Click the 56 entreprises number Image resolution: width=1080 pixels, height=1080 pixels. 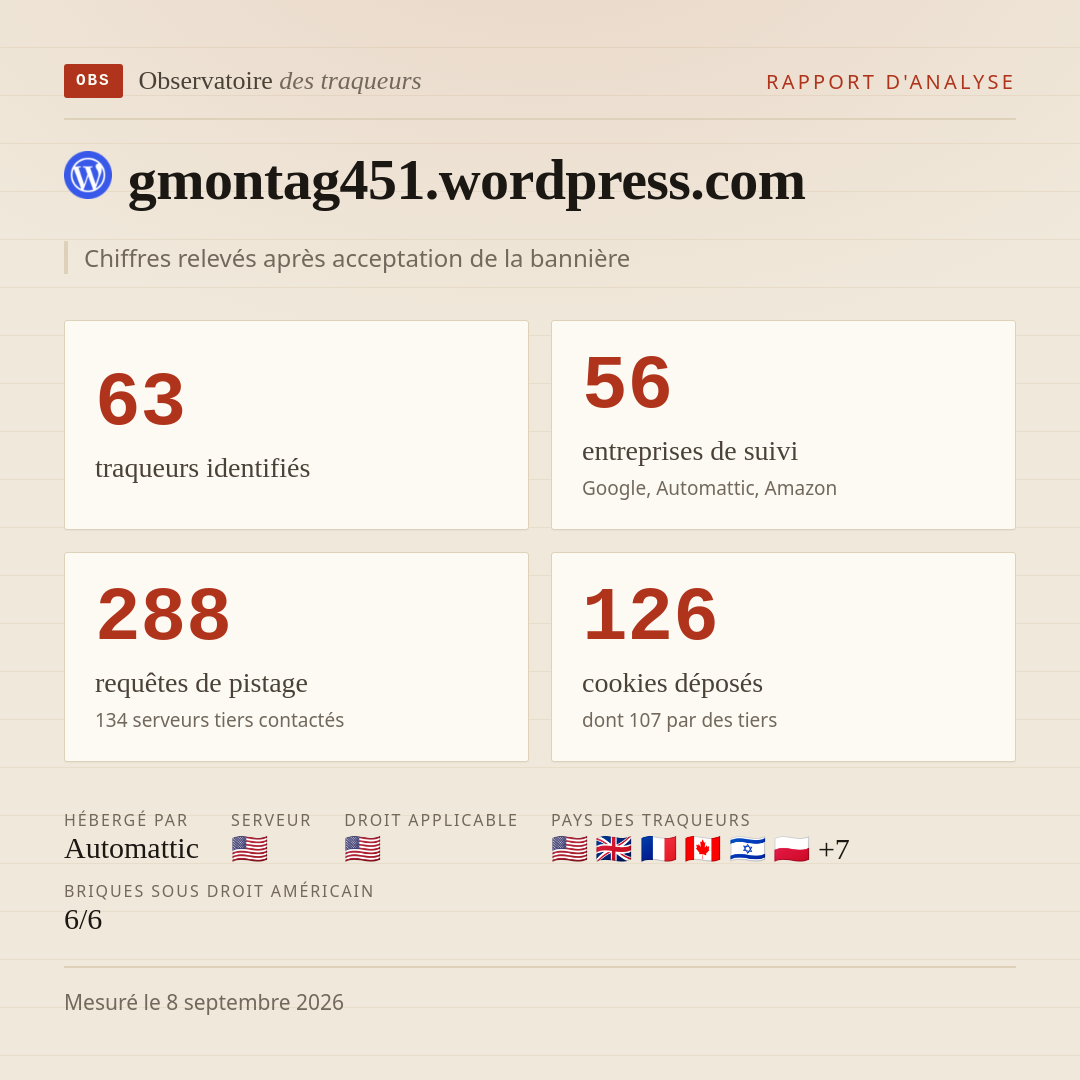627,382
